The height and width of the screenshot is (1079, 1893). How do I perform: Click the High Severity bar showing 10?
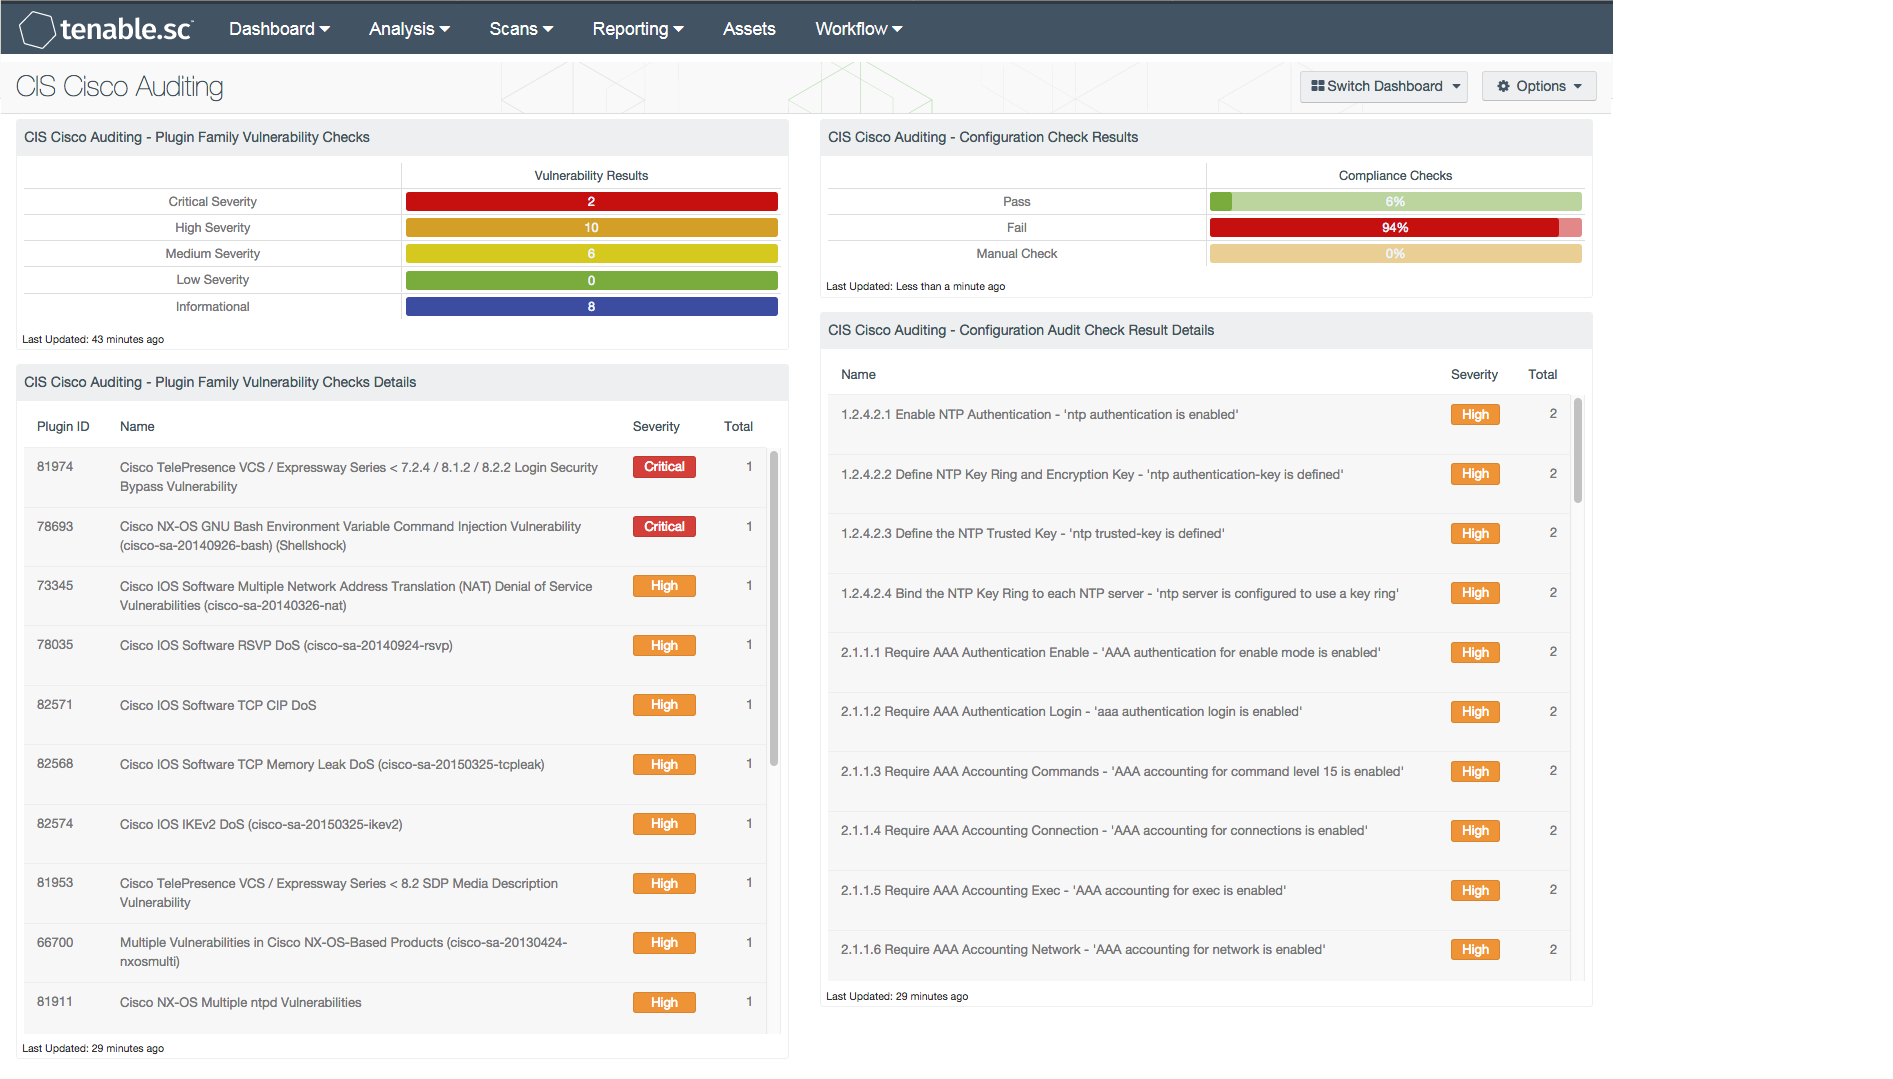tap(592, 228)
